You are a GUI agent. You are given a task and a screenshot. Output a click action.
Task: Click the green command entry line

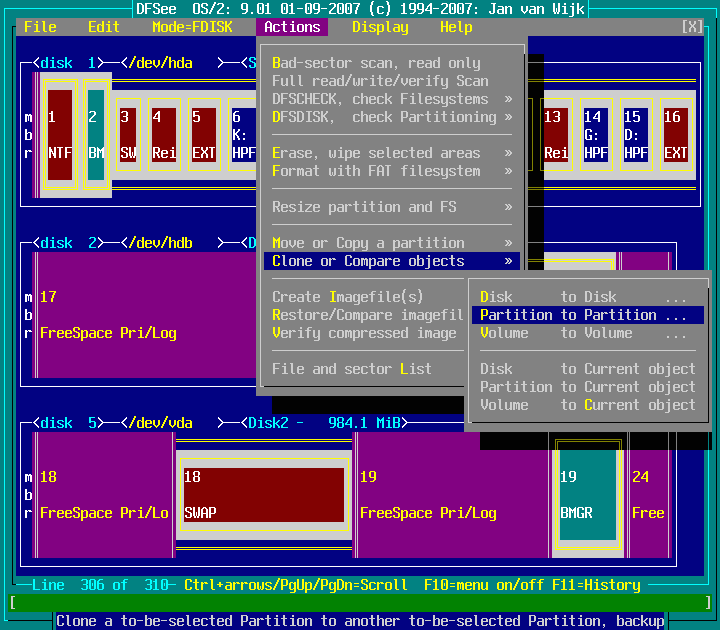360,603
